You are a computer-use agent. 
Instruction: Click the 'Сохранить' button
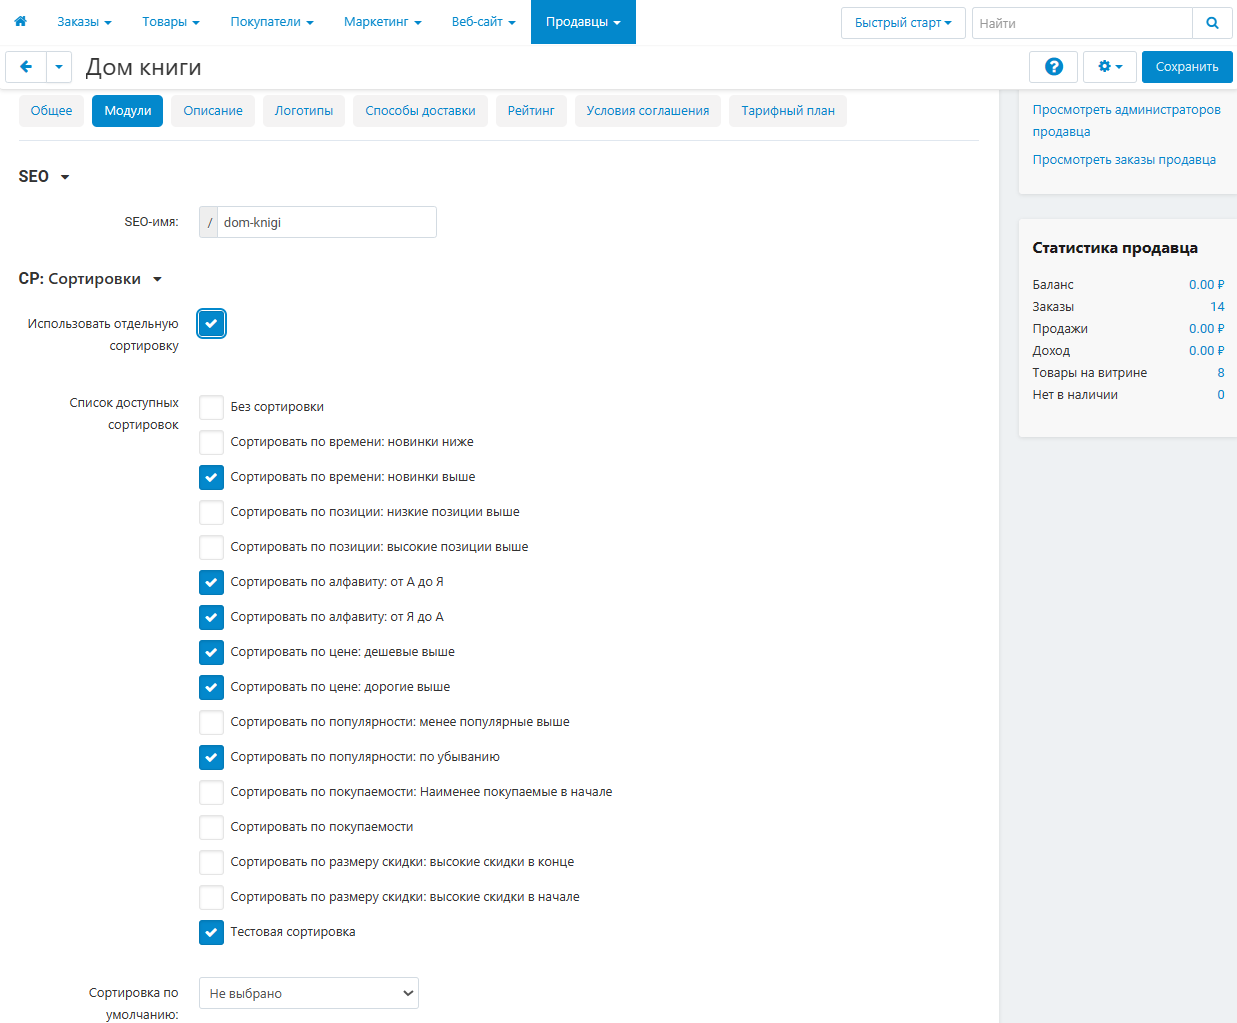coord(1187,67)
